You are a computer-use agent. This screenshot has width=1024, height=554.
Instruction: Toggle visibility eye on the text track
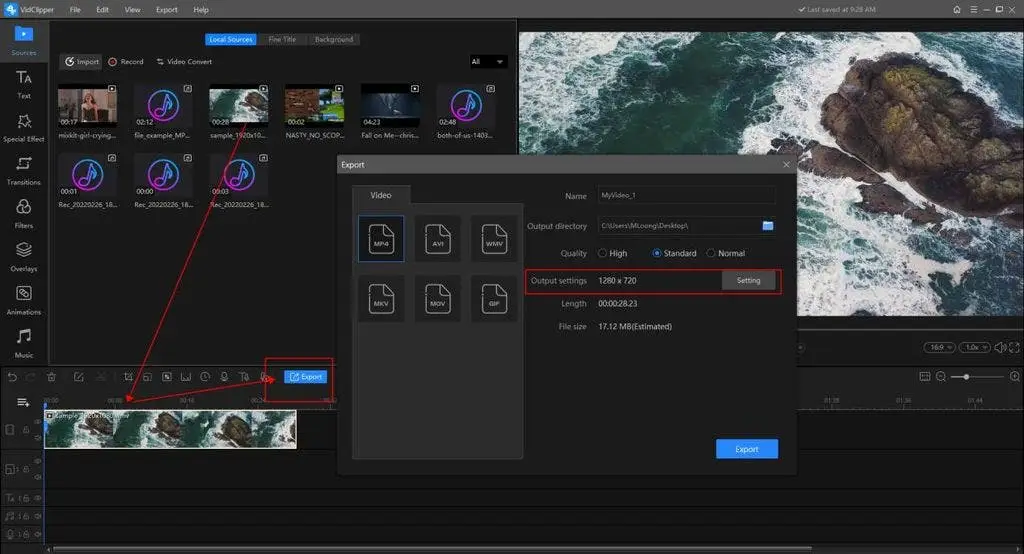[x=38, y=498]
